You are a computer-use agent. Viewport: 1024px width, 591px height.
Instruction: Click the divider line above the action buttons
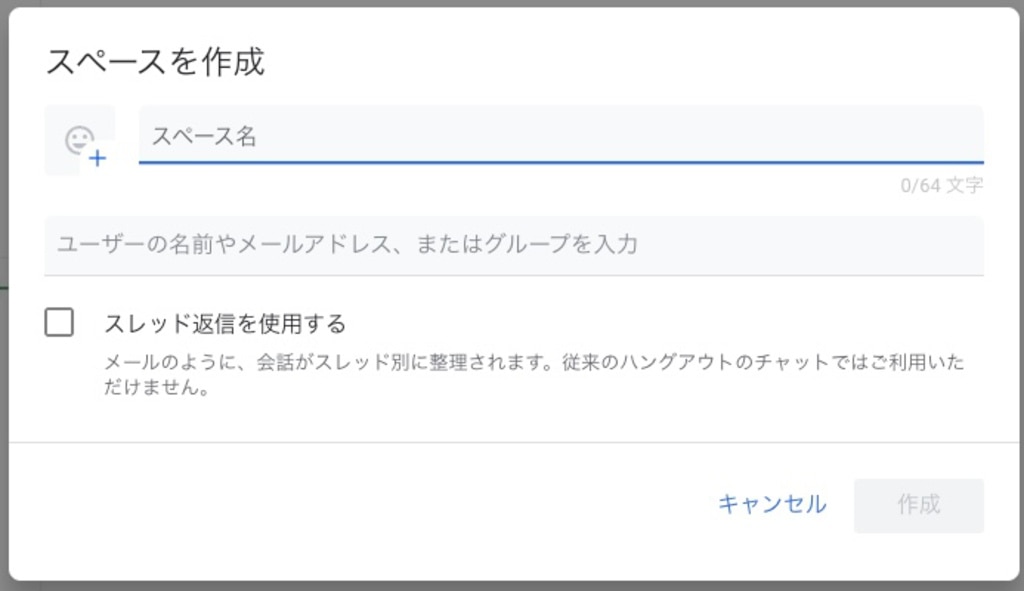pos(513,442)
